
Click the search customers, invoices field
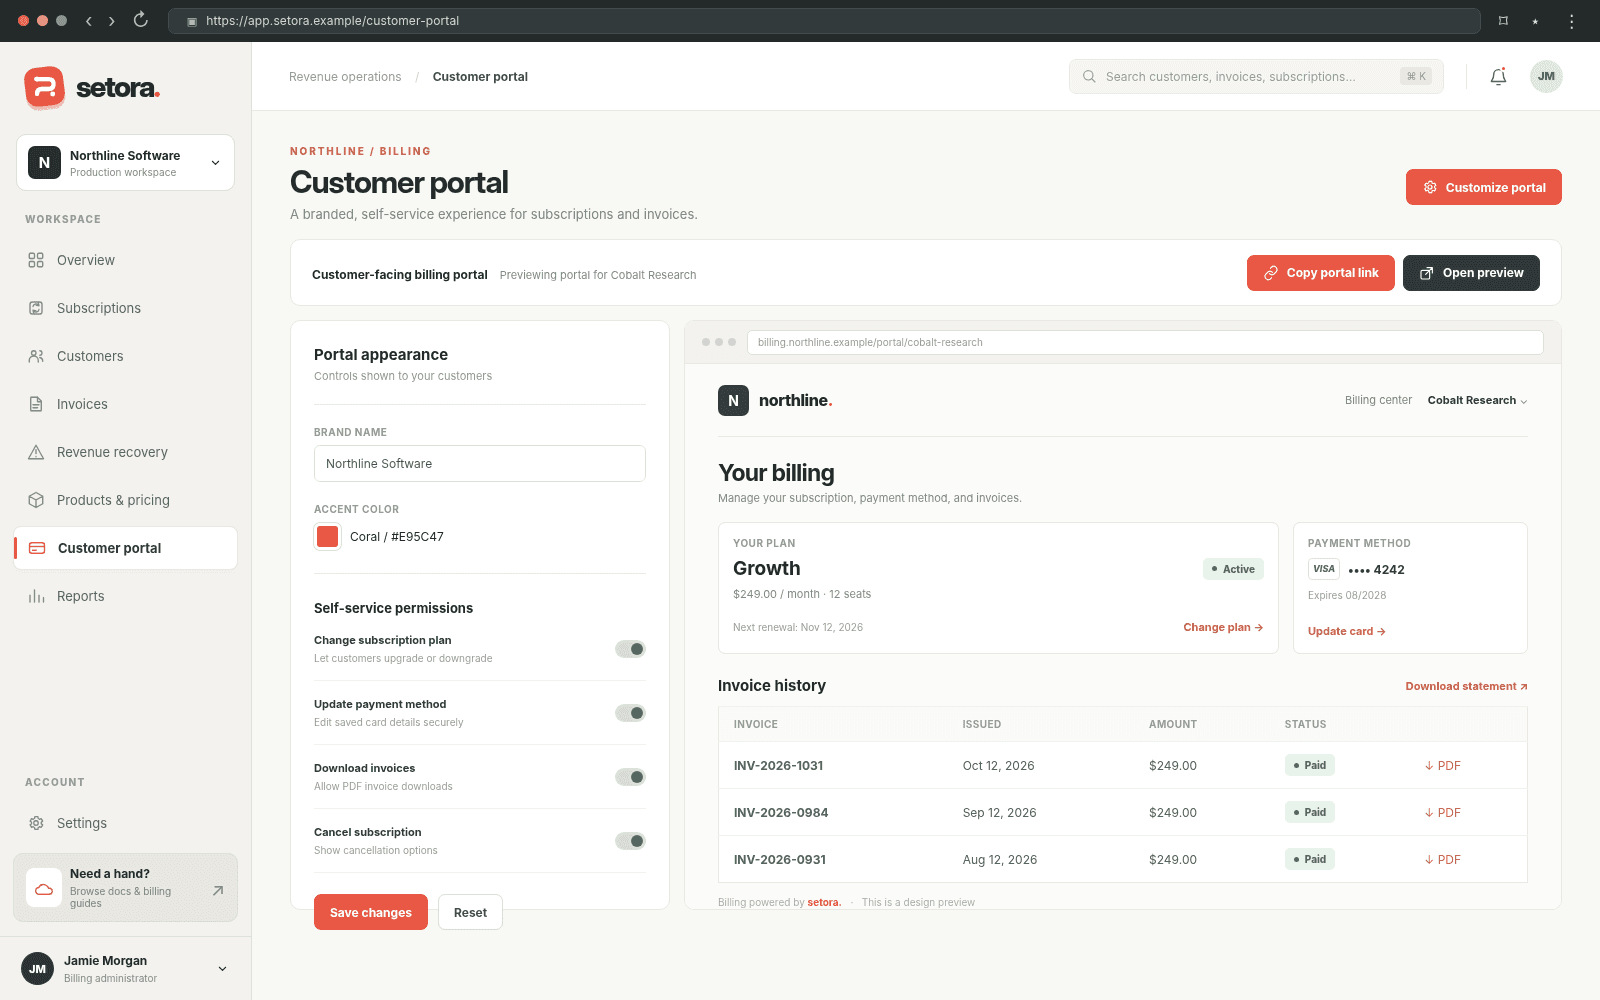[x=1256, y=77]
